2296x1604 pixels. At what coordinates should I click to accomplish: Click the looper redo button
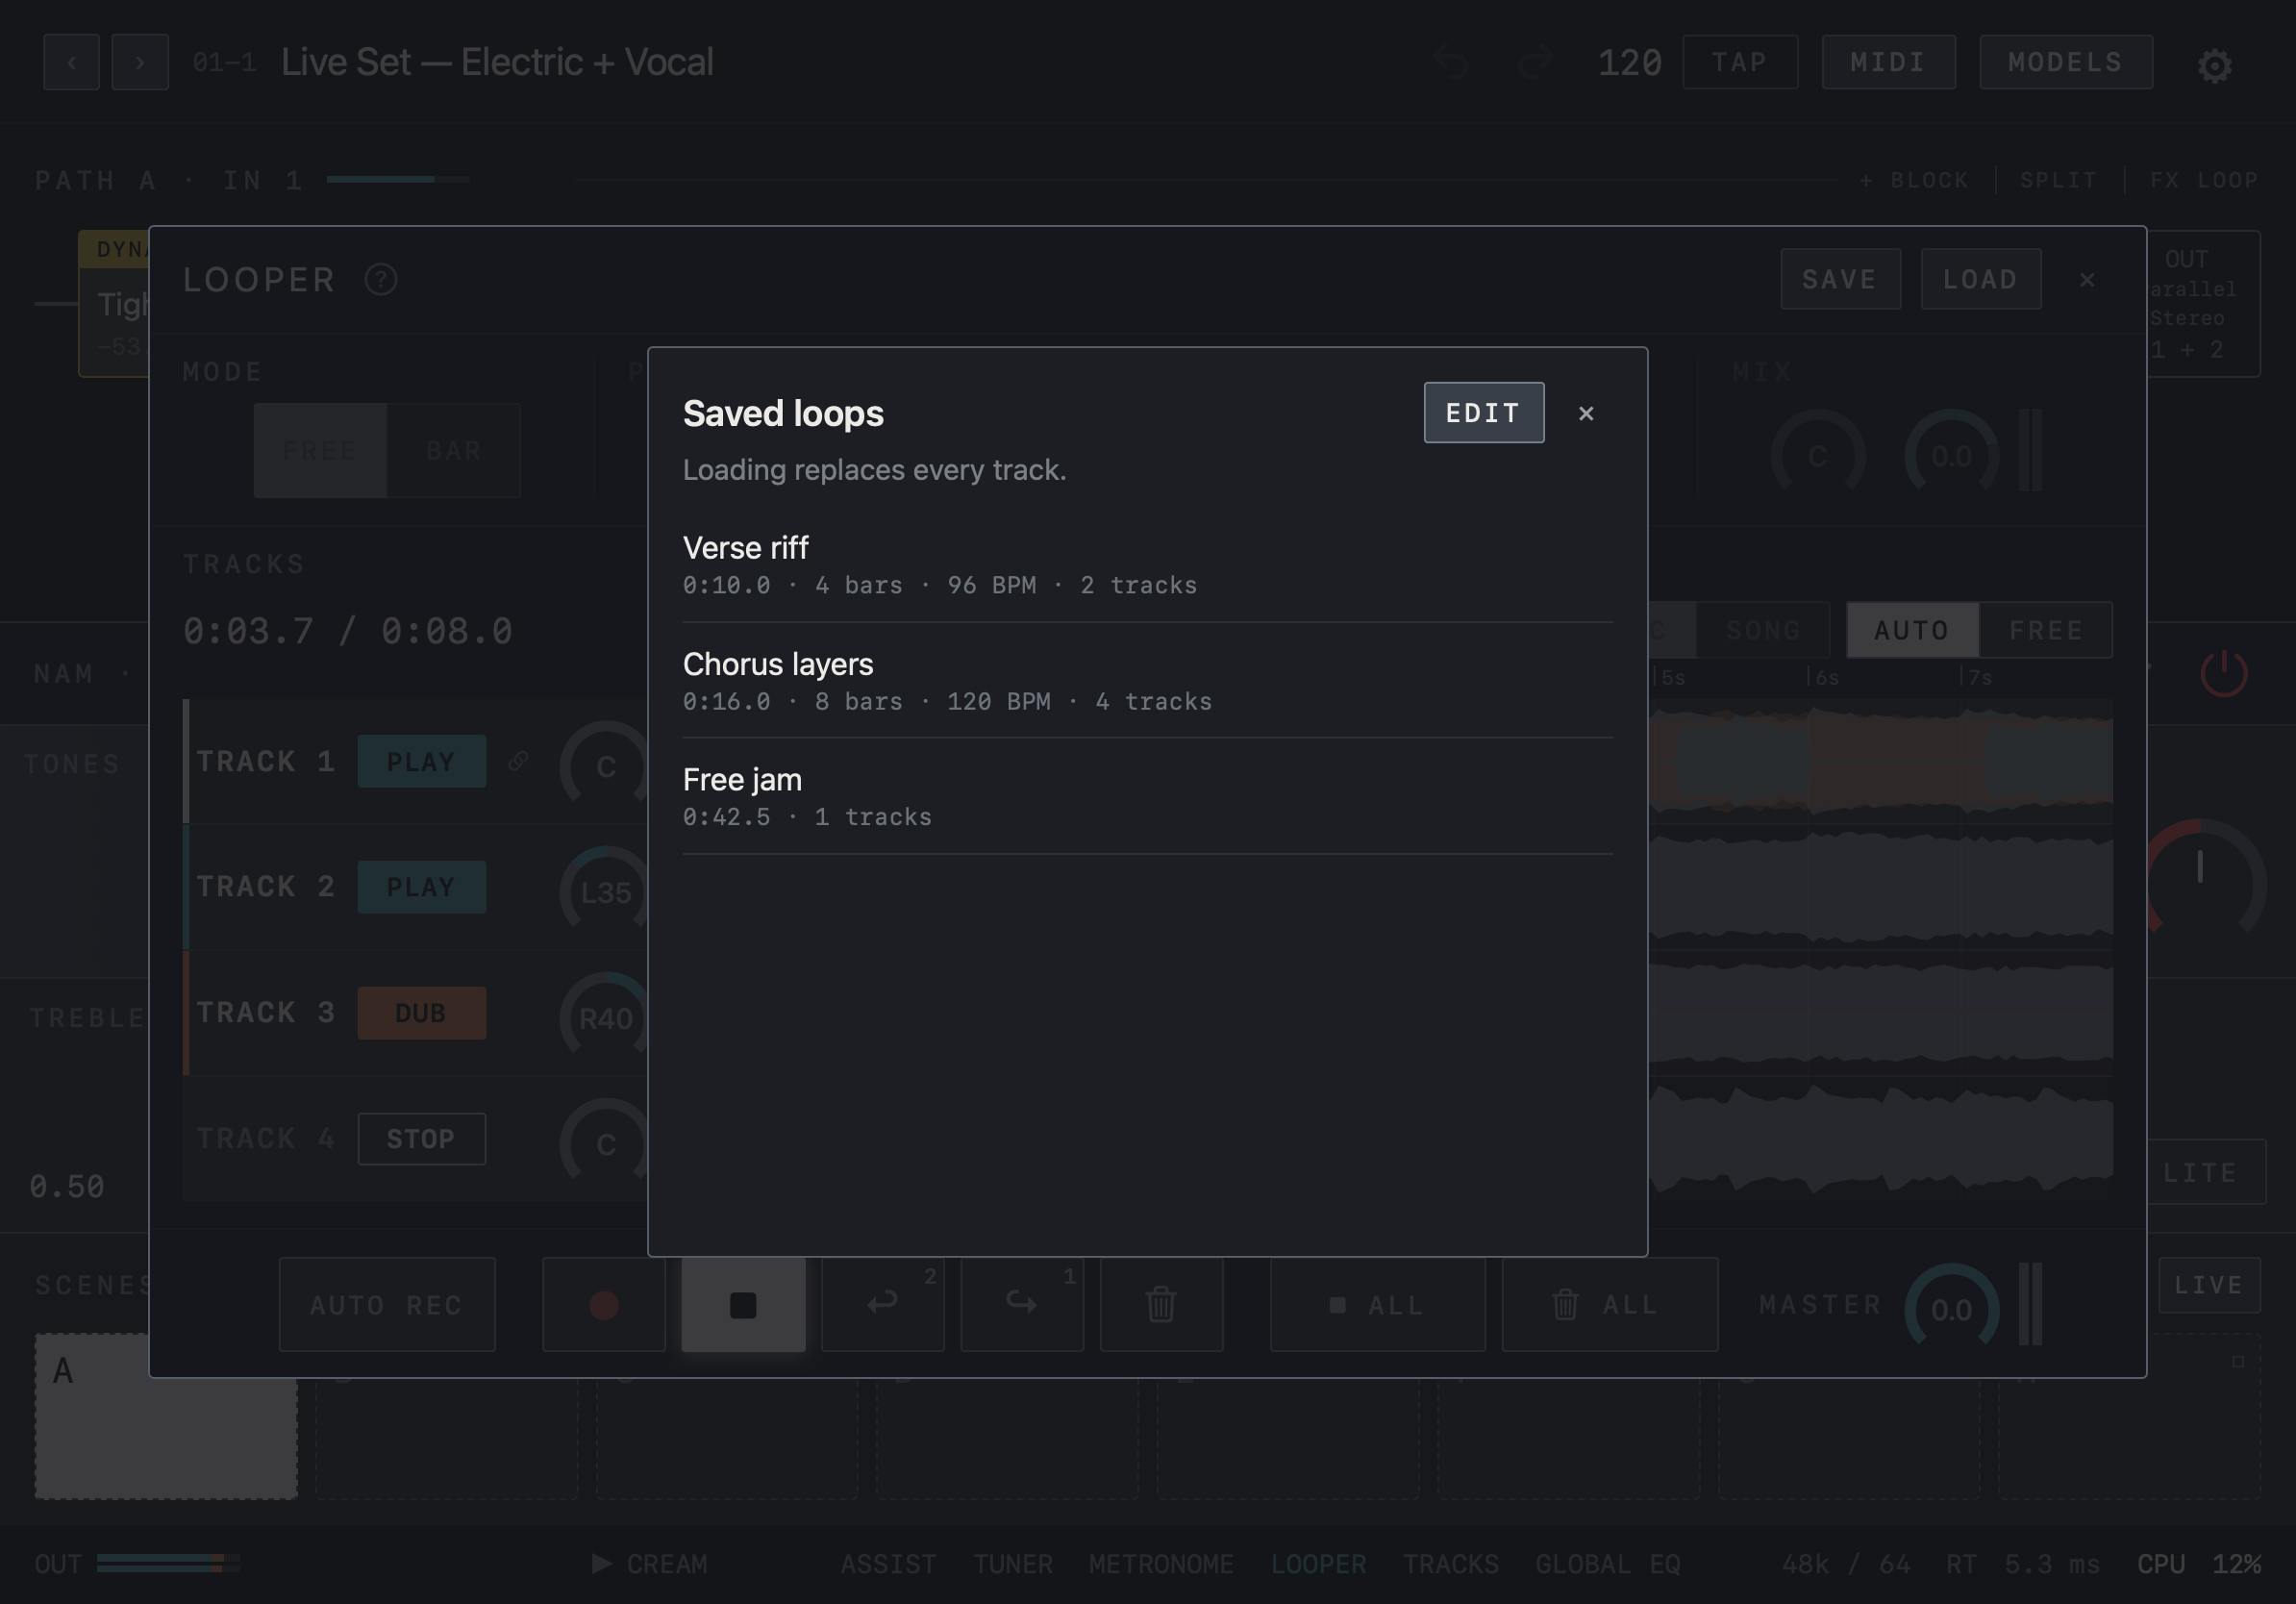(1021, 1304)
